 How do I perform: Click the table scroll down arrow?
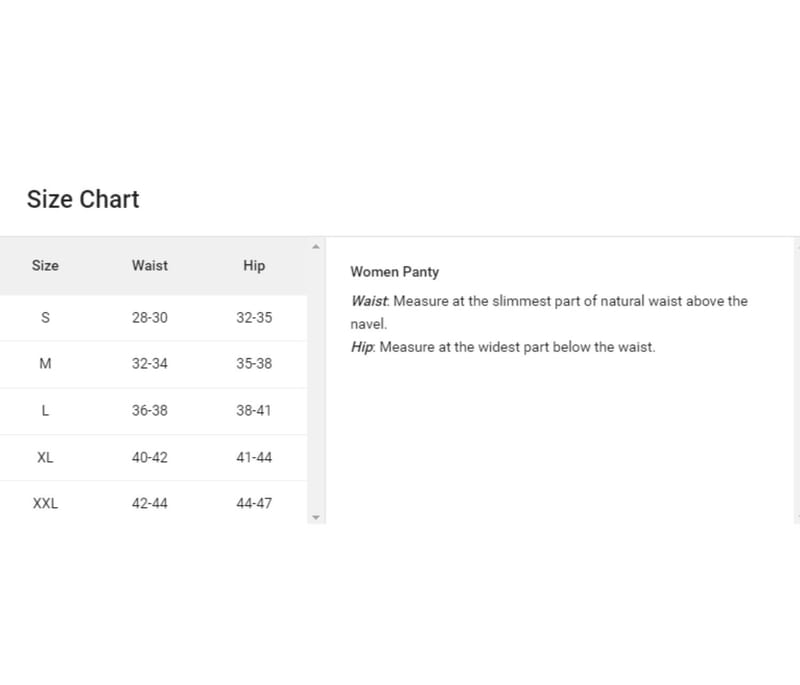(x=316, y=517)
